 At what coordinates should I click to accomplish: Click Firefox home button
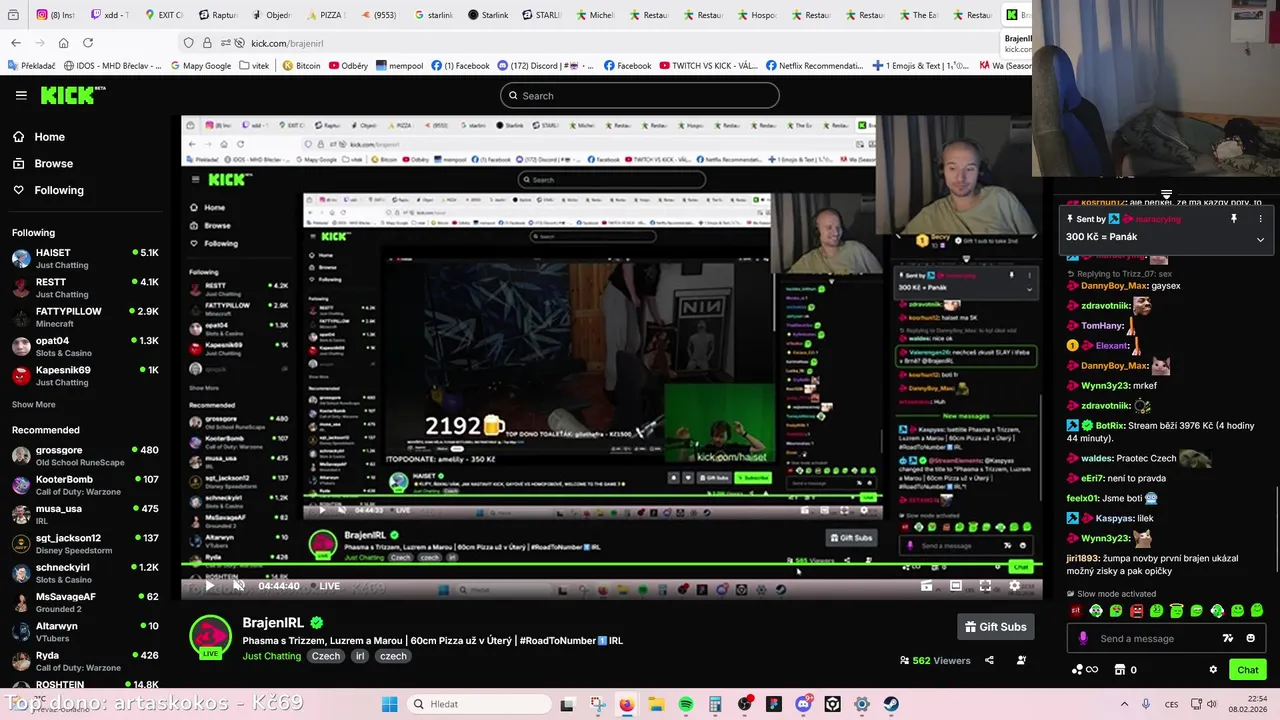63,43
